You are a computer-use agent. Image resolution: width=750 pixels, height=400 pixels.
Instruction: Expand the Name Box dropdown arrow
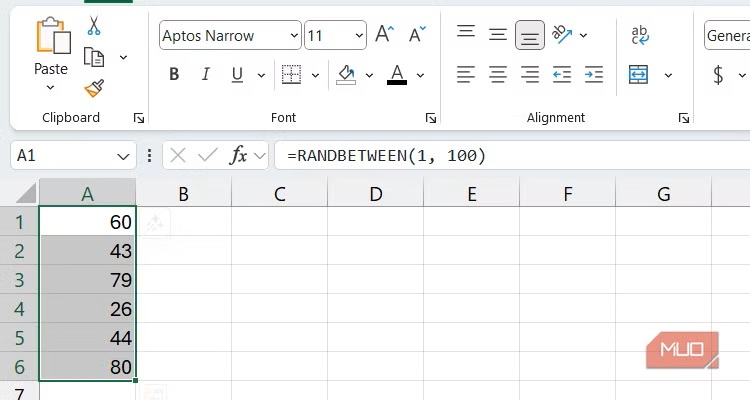(x=124, y=156)
